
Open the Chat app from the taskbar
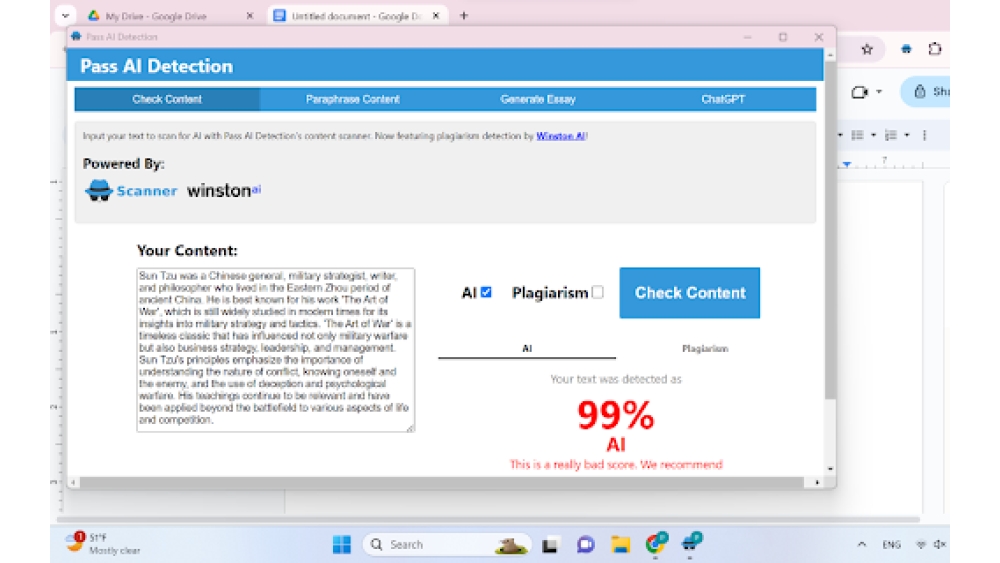pyautogui.click(x=585, y=545)
